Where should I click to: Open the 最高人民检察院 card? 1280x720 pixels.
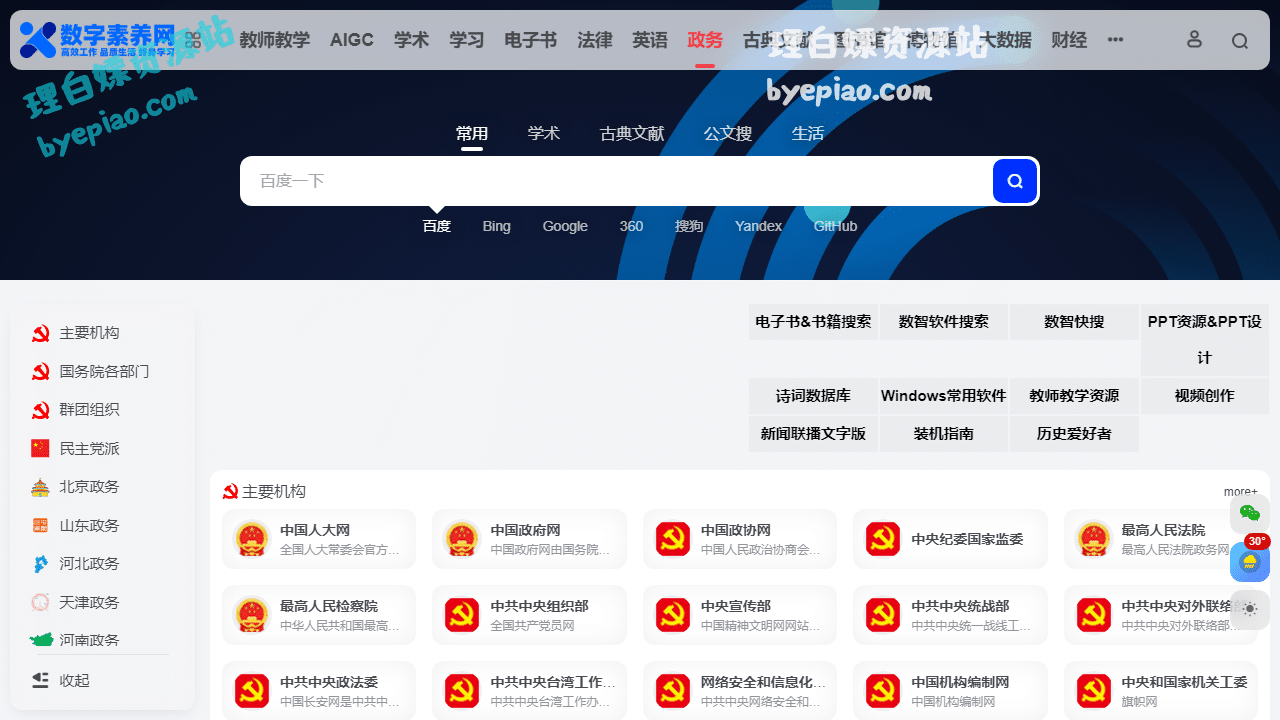click(x=319, y=615)
